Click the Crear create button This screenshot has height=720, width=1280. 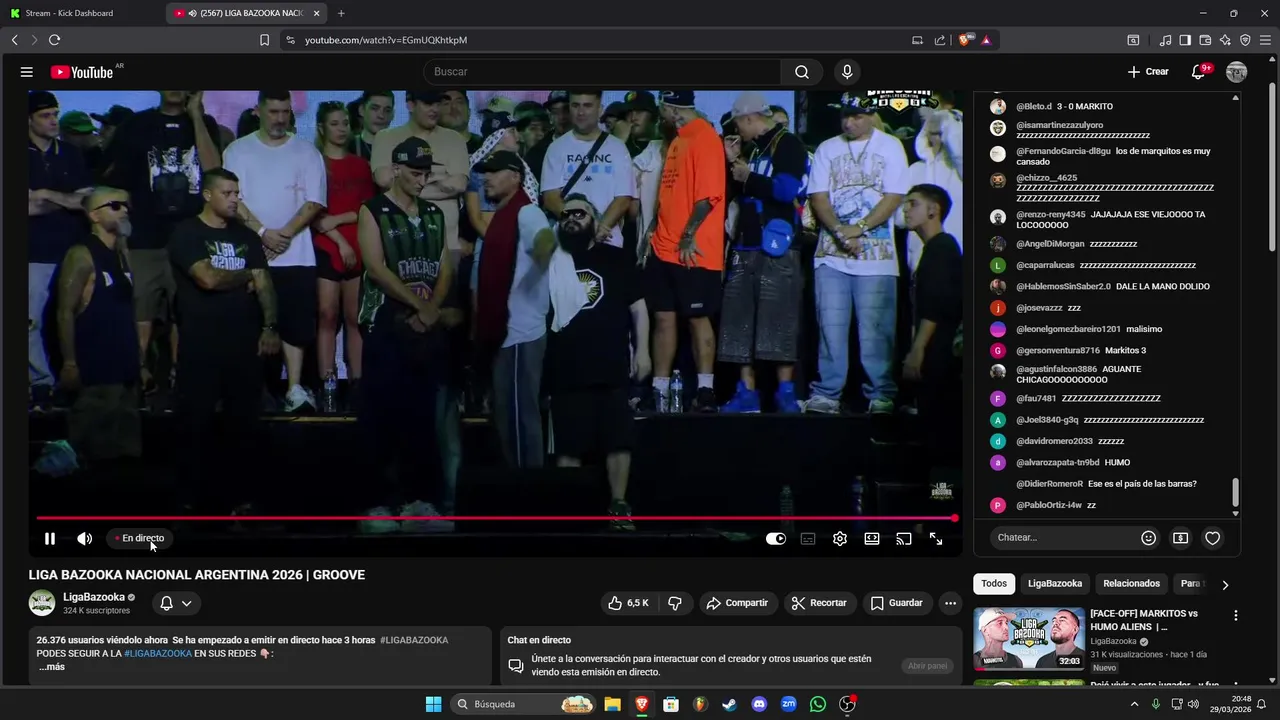1147,72
